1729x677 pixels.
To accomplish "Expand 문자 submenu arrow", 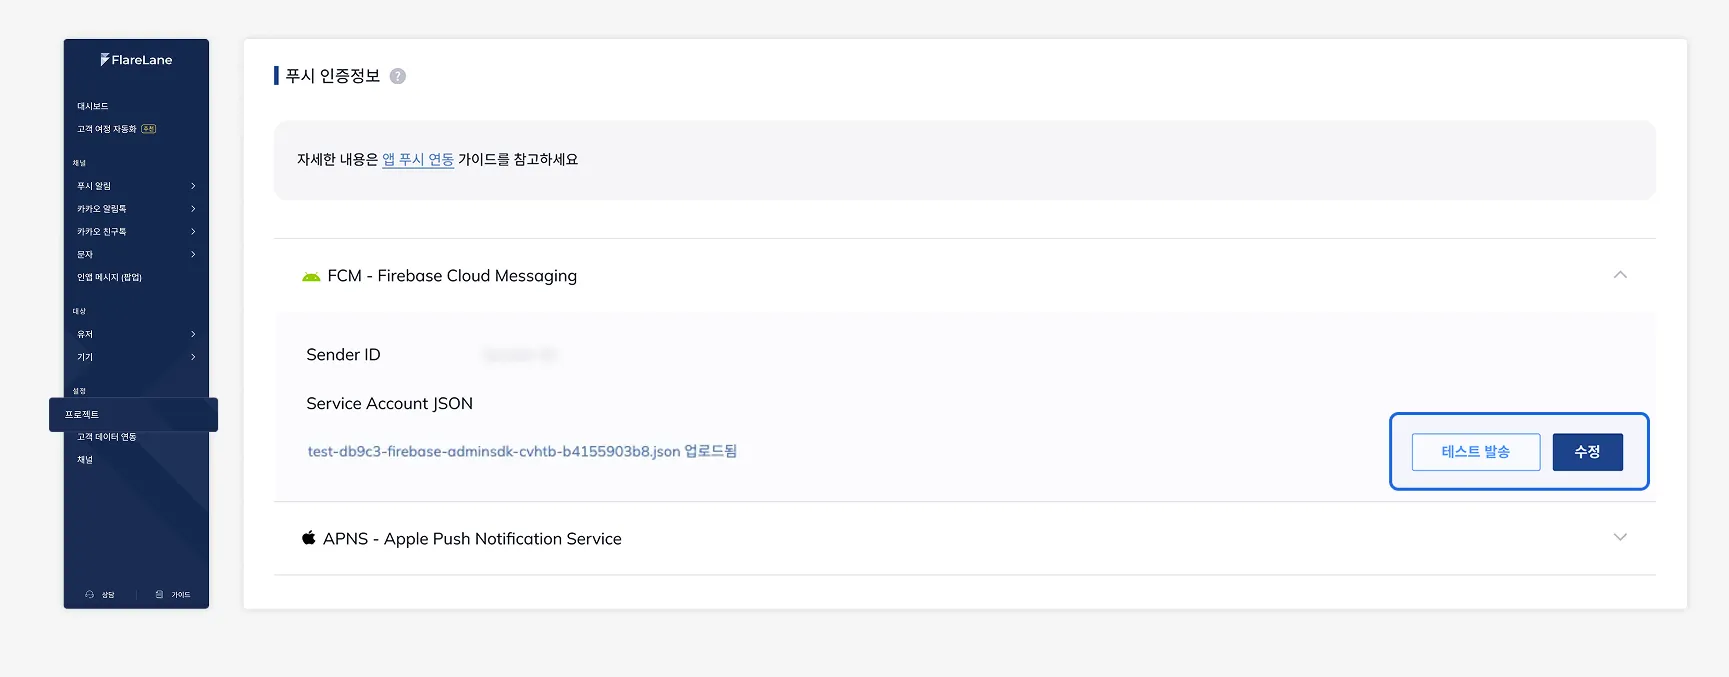I will click(x=193, y=255).
